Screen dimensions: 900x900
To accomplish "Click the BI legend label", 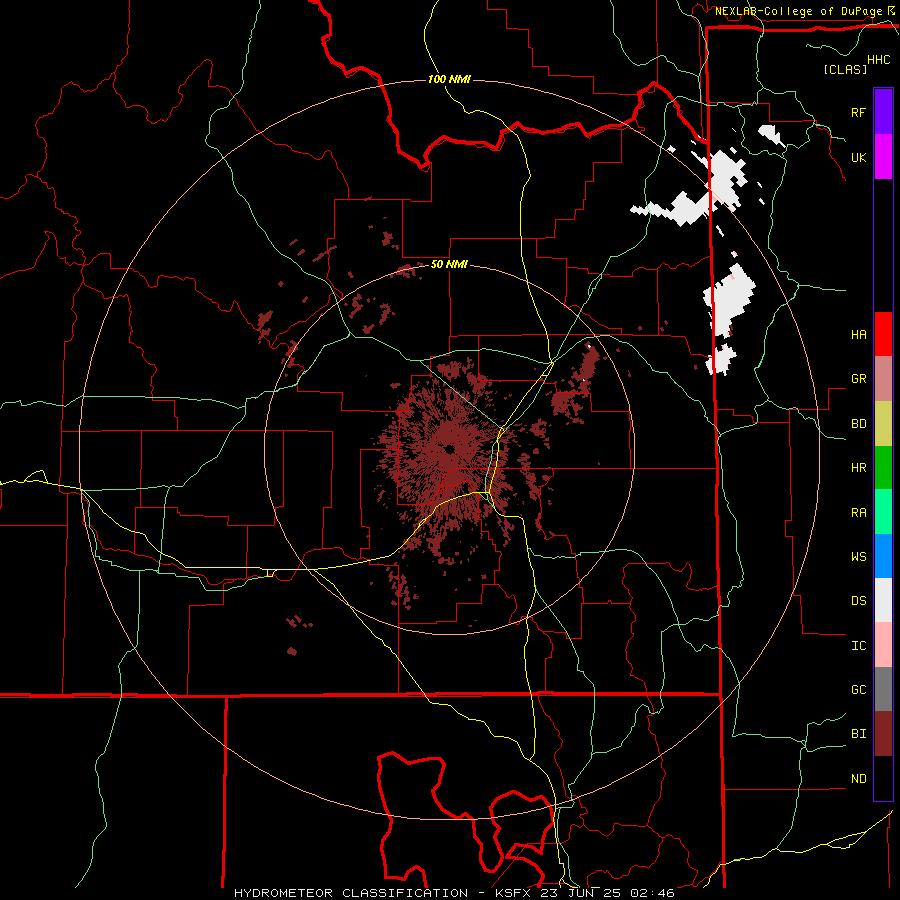I will coord(858,734).
